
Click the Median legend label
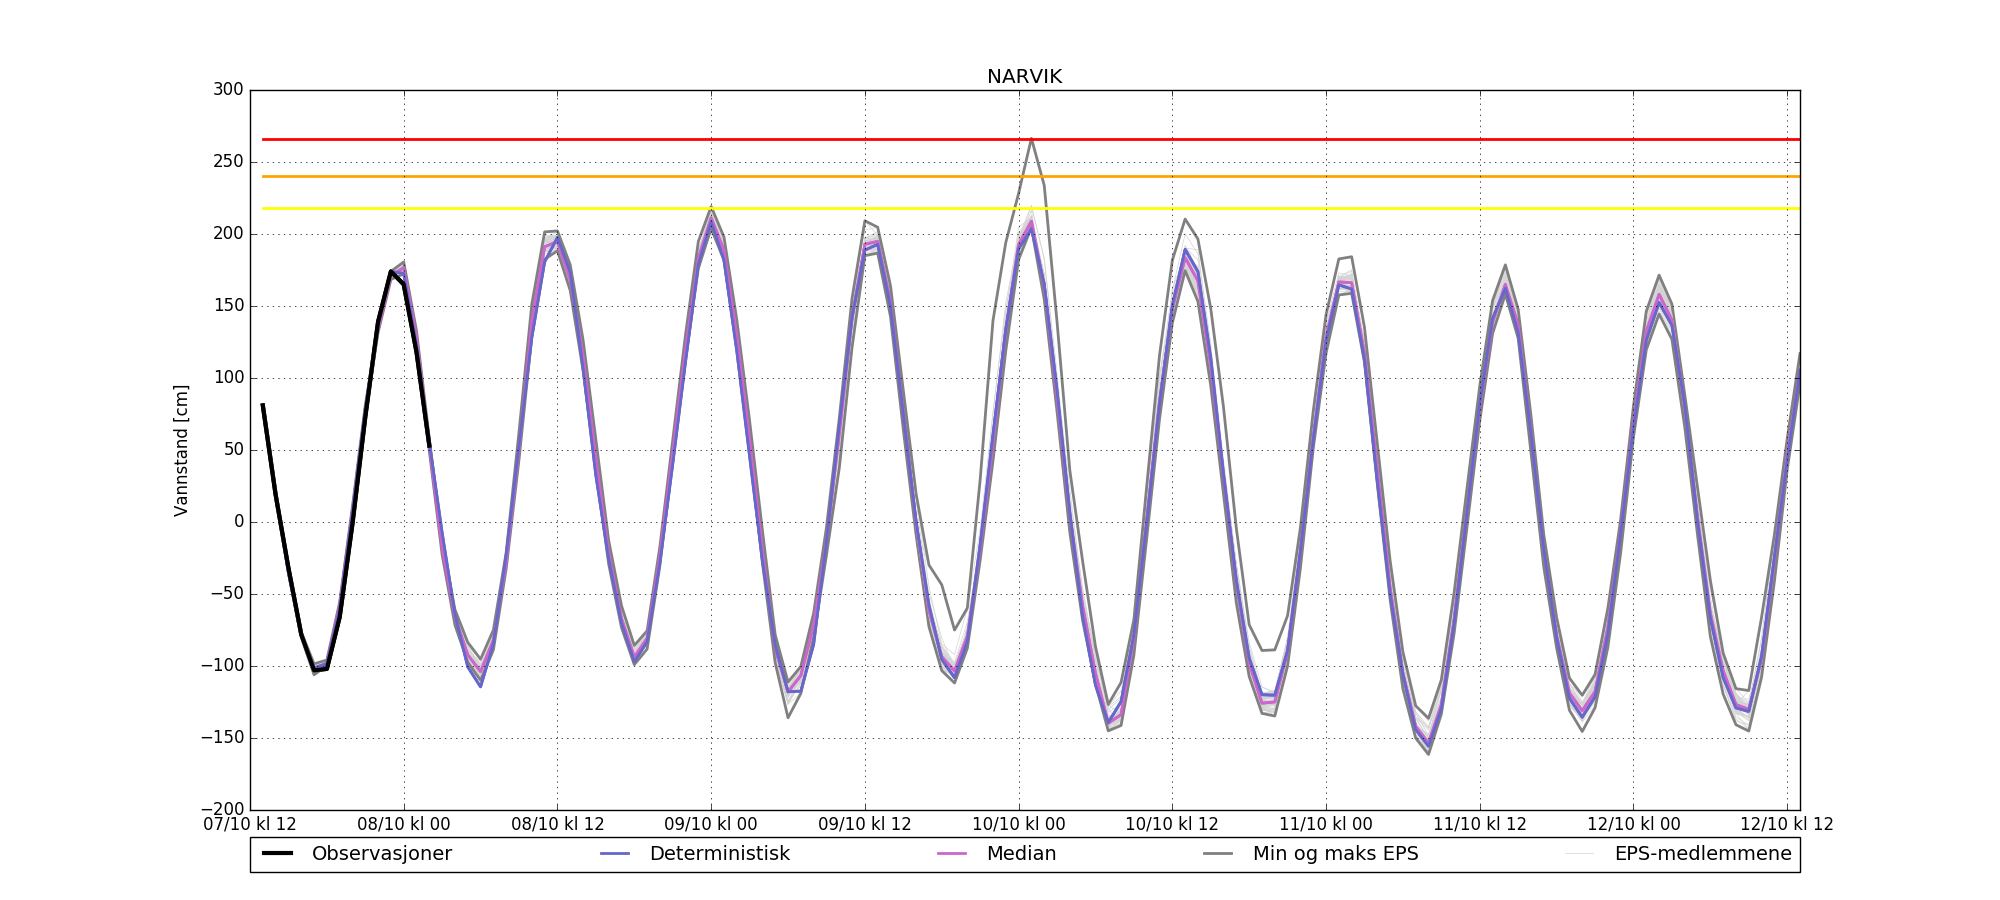click(x=1021, y=854)
